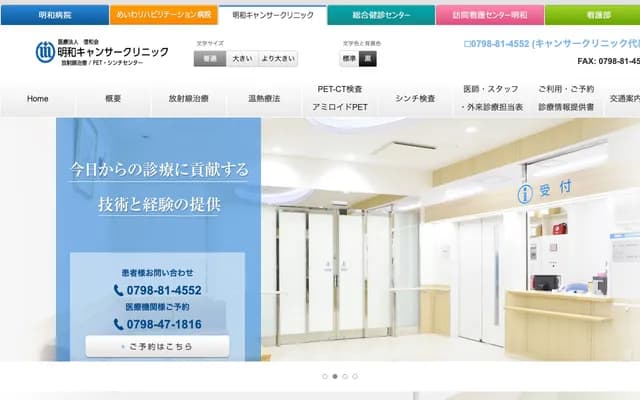Click phone icon beside 0798-47-1816

coord(118,324)
